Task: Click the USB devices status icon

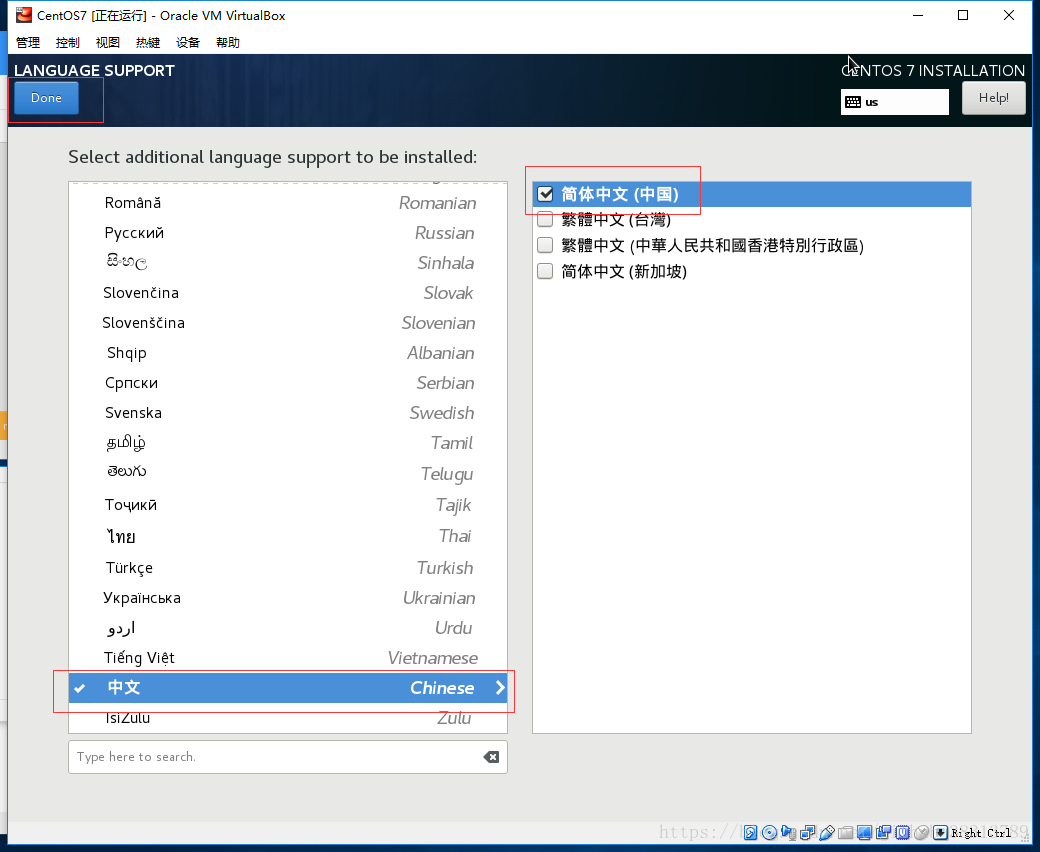Action: coord(827,833)
